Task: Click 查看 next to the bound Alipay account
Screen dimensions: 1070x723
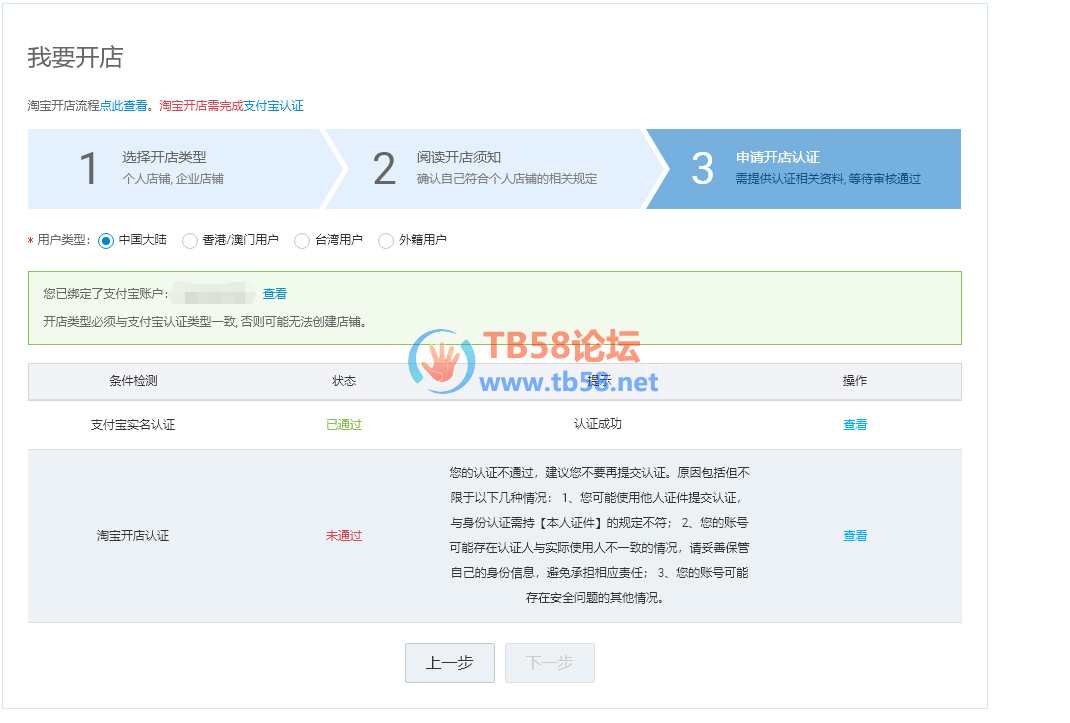Action: tap(275, 294)
